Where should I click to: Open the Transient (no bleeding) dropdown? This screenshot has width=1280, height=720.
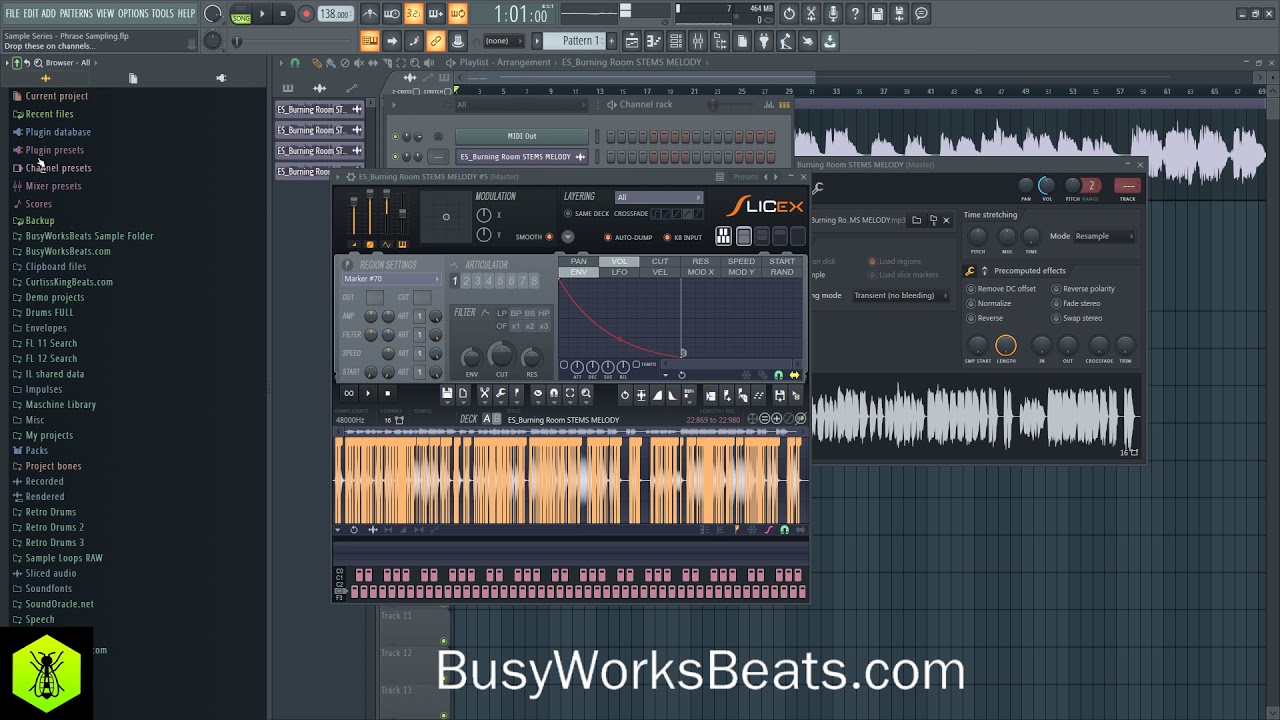[899, 296]
